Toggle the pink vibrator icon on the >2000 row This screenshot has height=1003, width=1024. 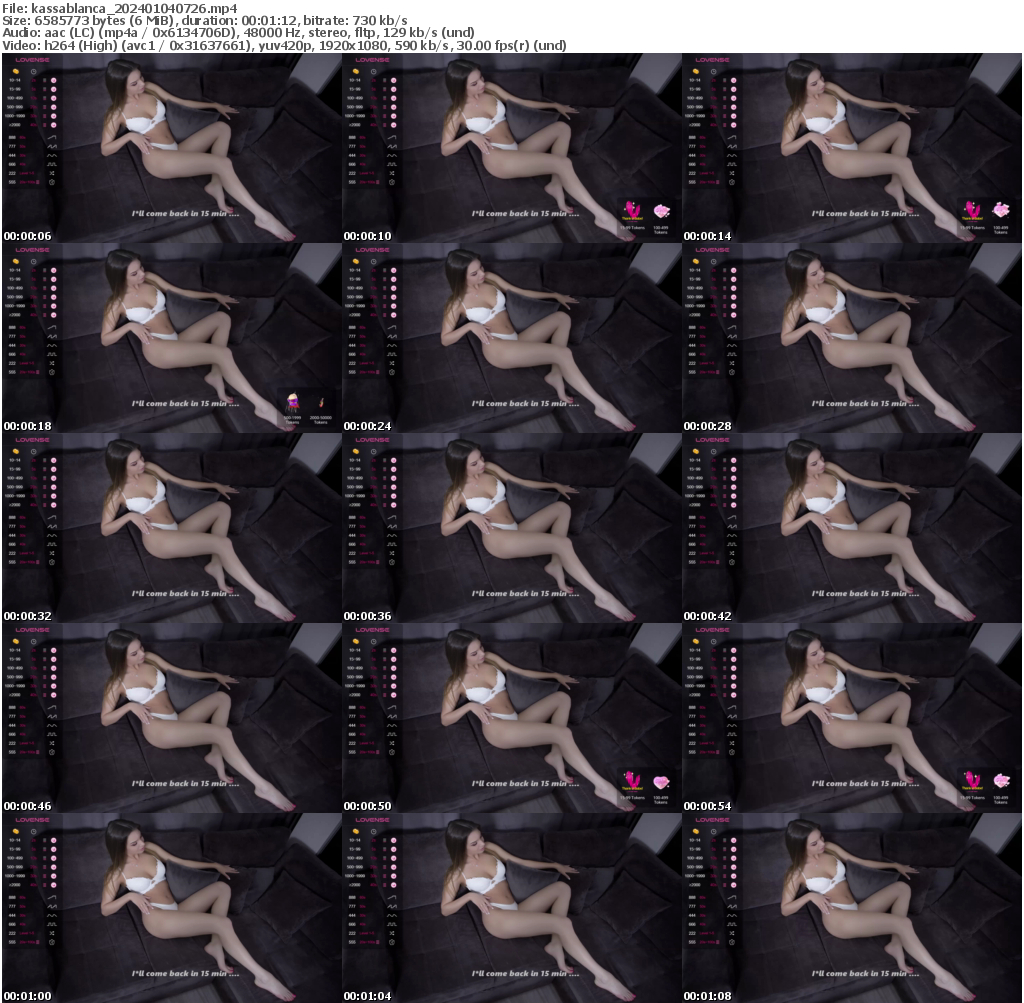pyautogui.click(x=54, y=124)
